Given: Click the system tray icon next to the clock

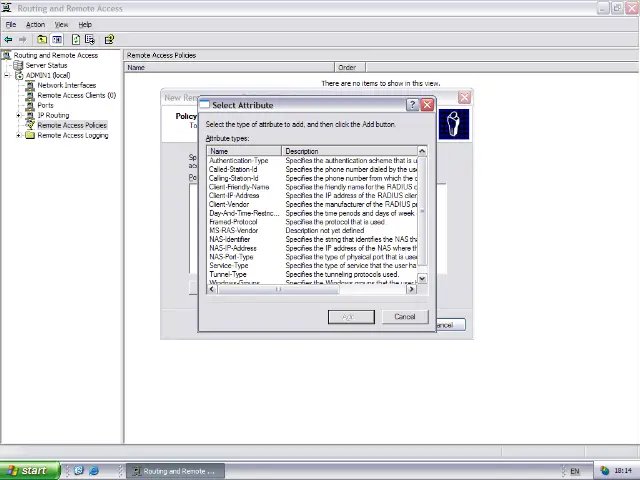Looking at the screenshot, I should pyautogui.click(x=604, y=471).
